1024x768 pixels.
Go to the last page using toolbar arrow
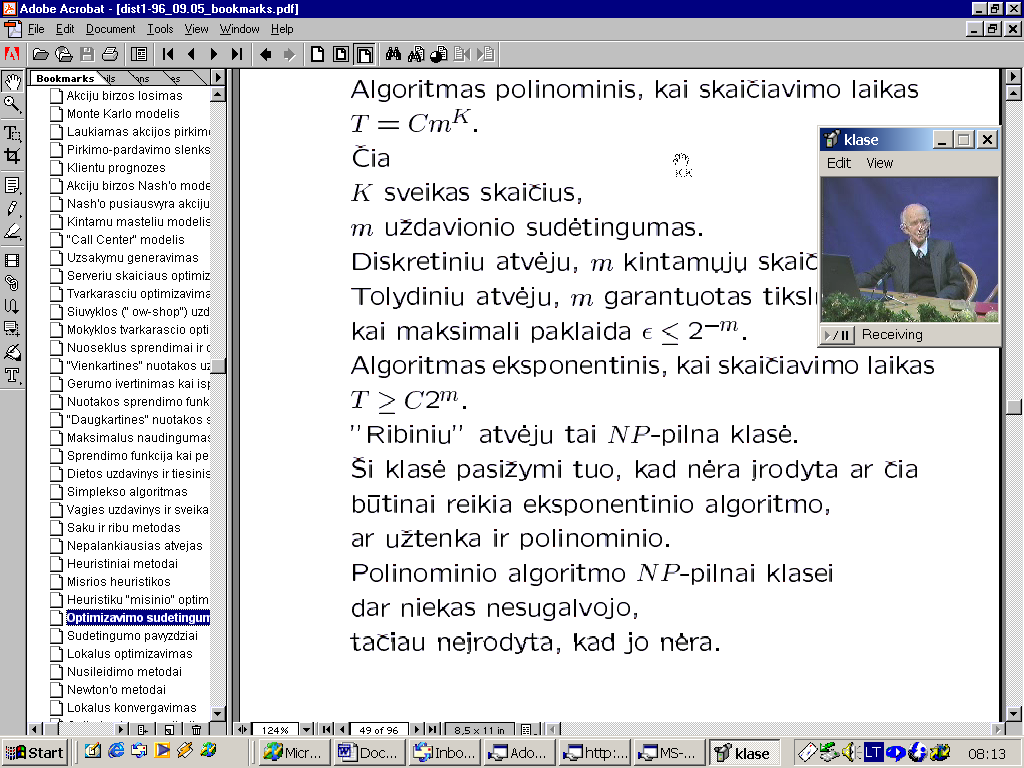click(x=237, y=54)
